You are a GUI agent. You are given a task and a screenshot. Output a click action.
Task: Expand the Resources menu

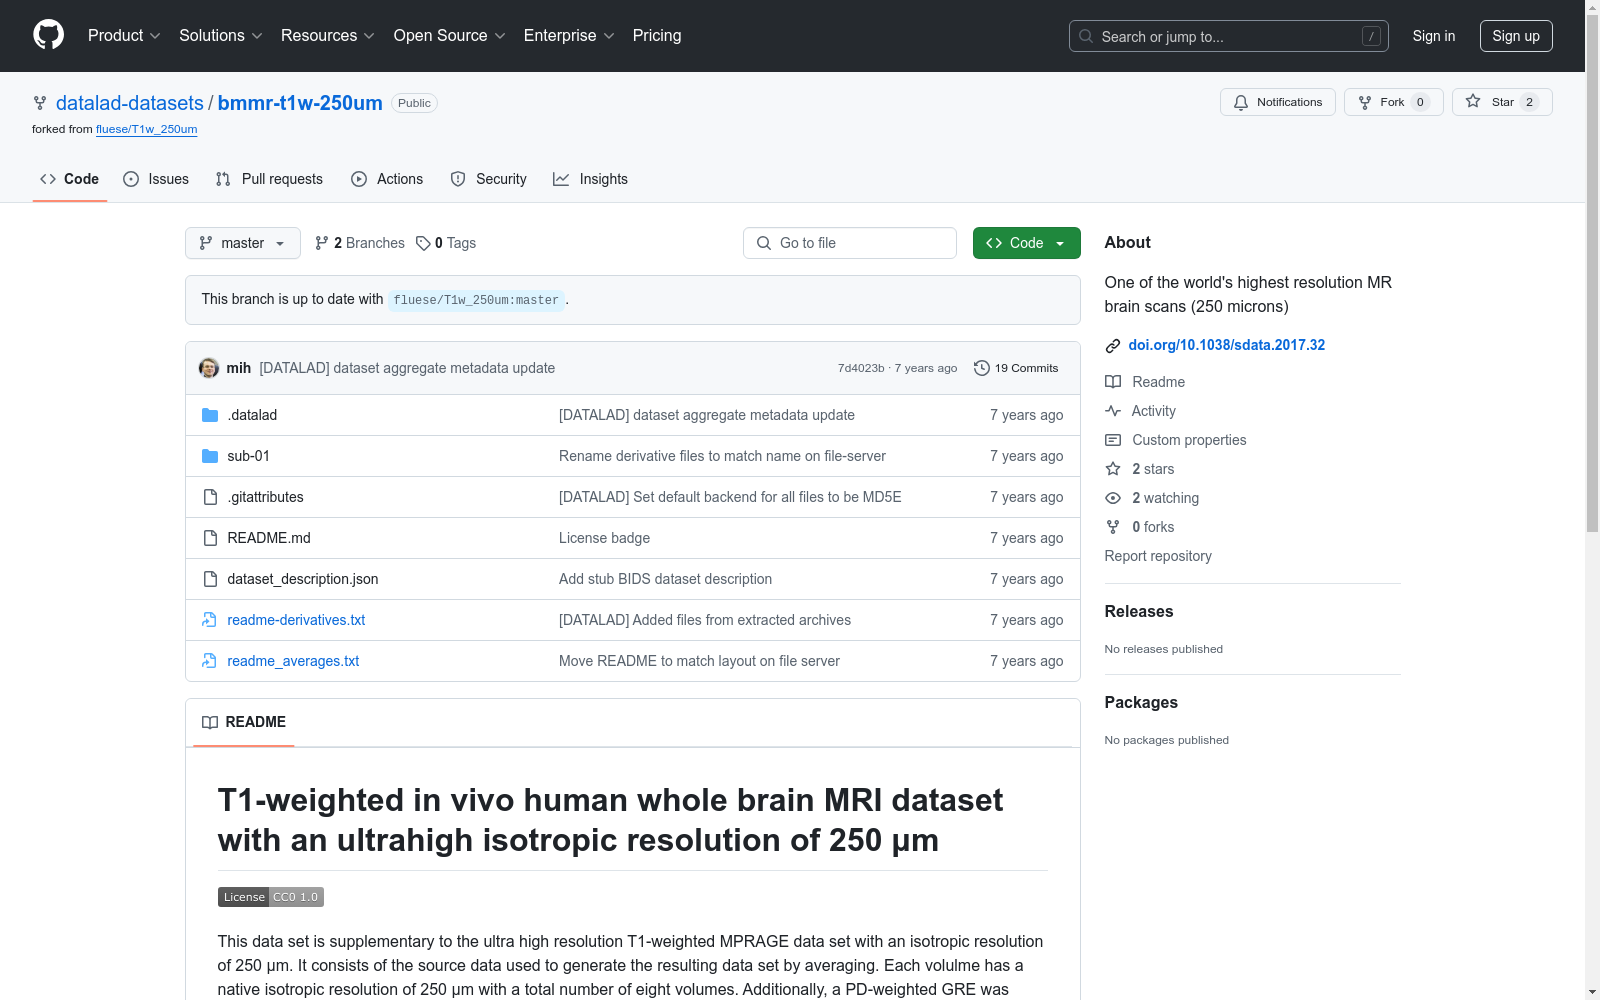click(x=328, y=35)
